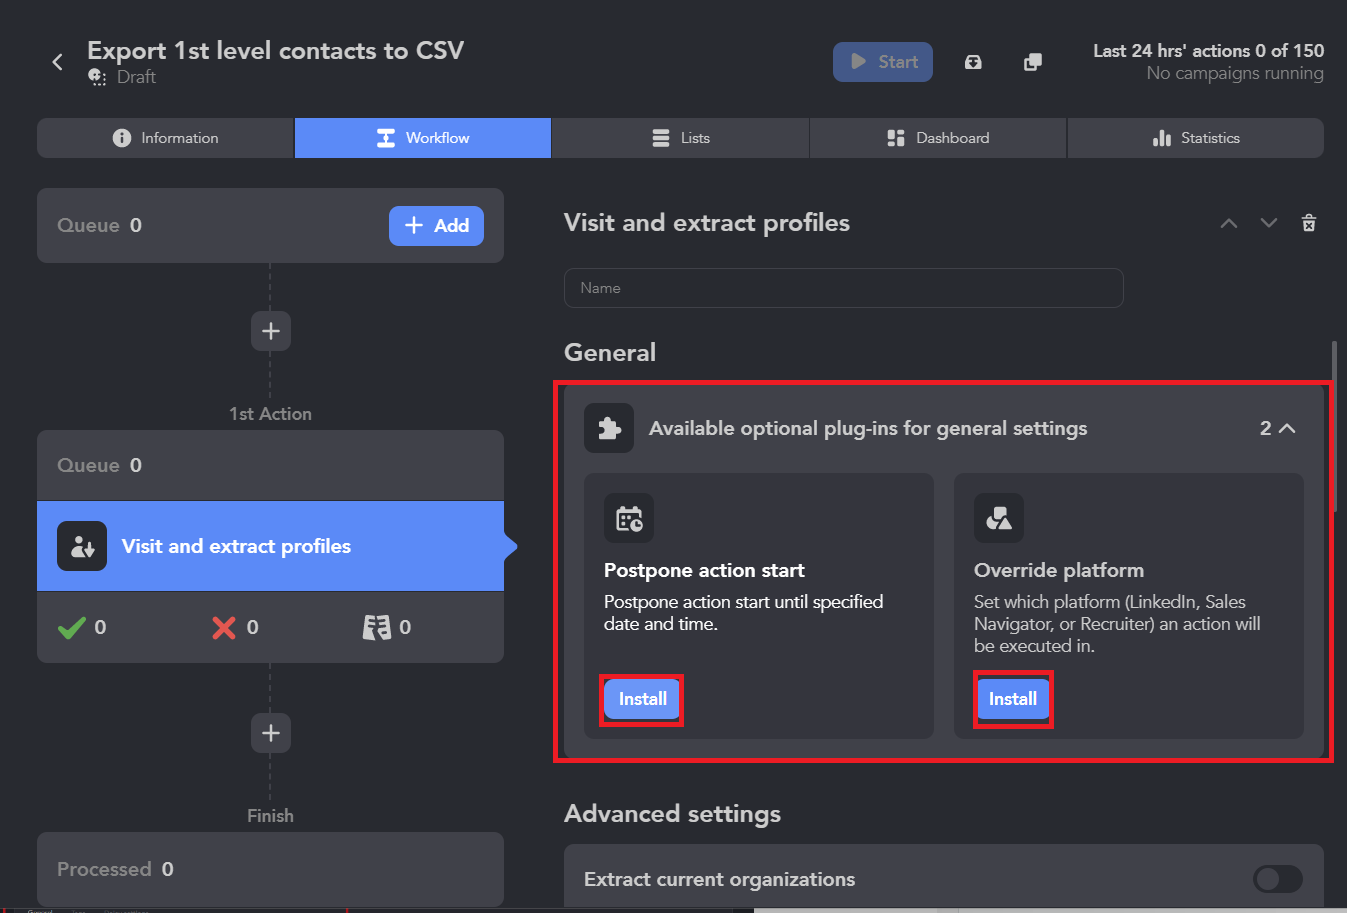Delete action using the trash icon
The width and height of the screenshot is (1347, 913).
click(x=1308, y=223)
